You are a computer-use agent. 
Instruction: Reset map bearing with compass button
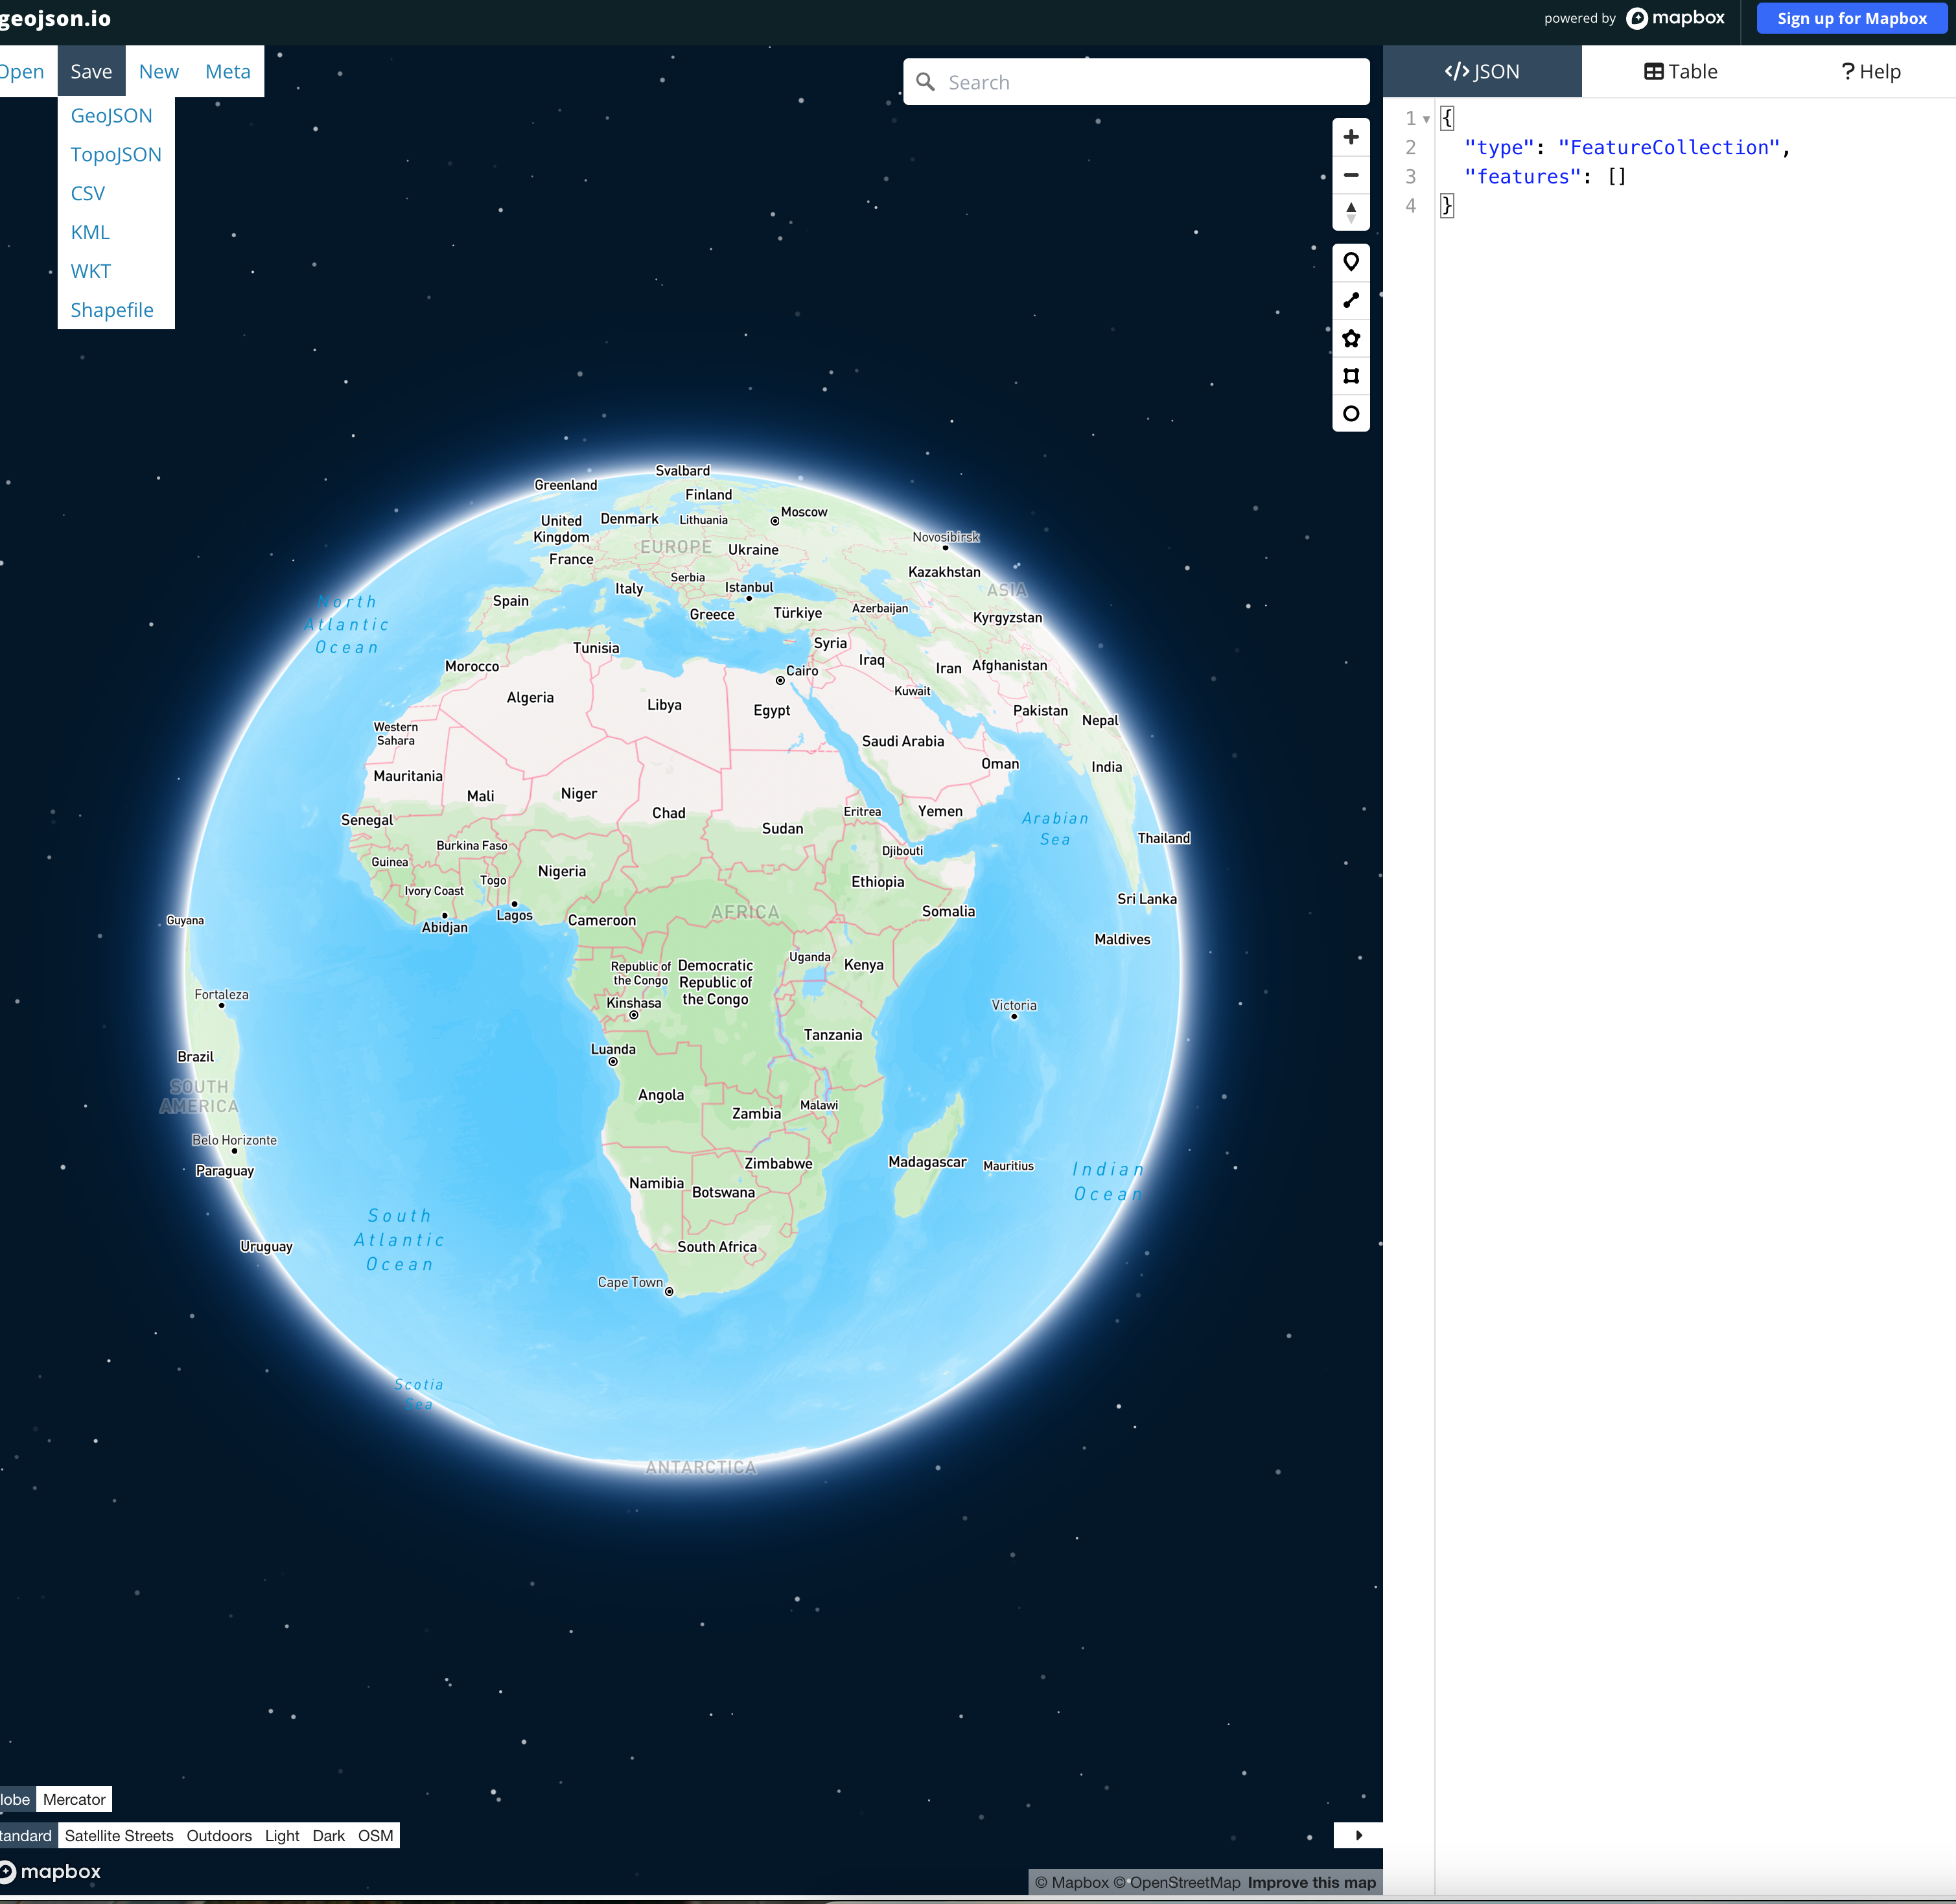pos(1350,212)
